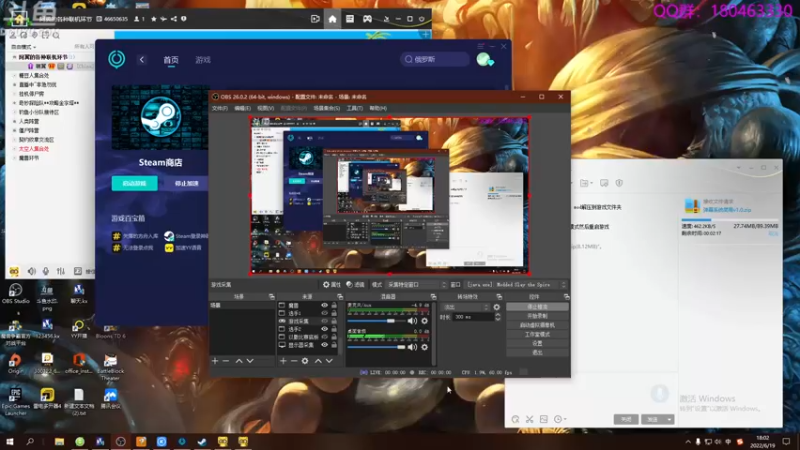Screen dimensions: 800x450
Task: Click the star favorite icon in YY bar
Action: pyautogui.click(x=154, y=19)
